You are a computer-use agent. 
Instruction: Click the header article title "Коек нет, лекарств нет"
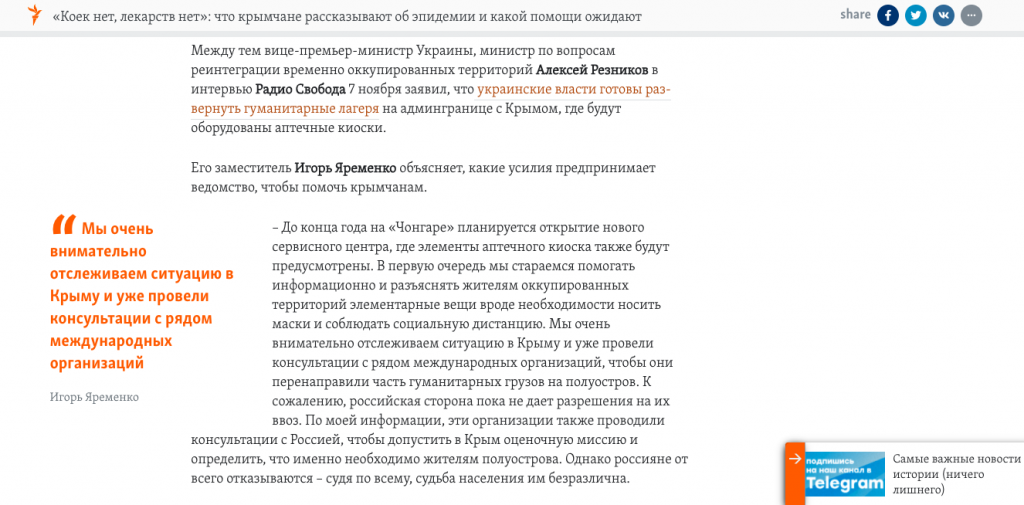(347, 16)
